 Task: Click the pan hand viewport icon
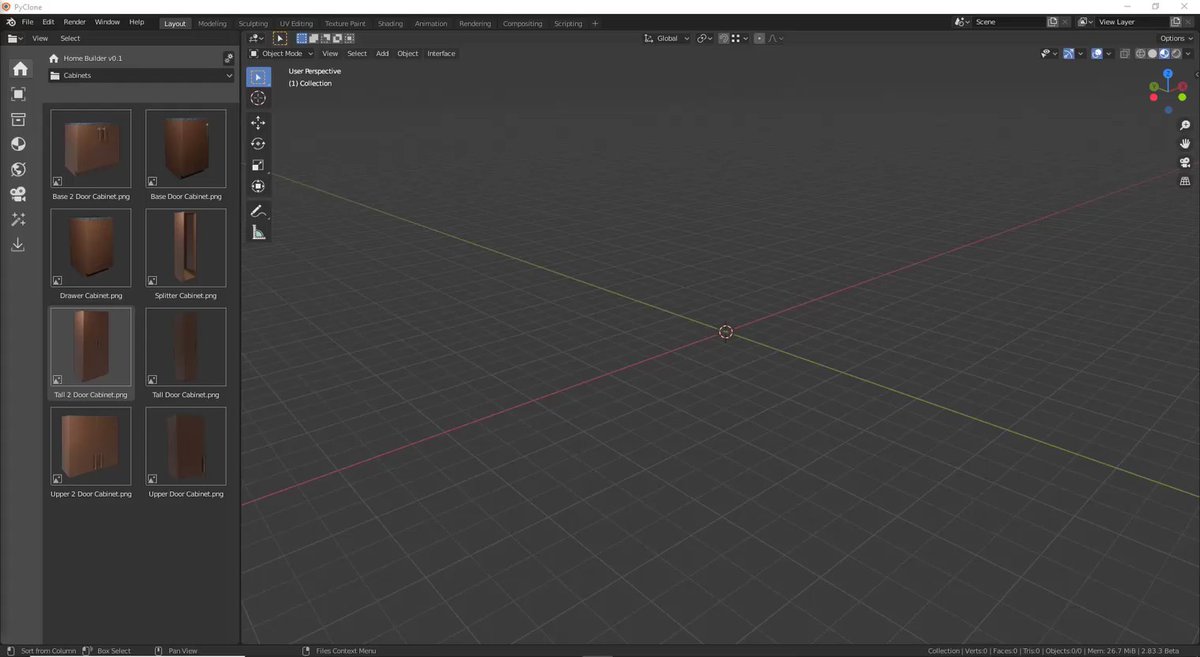point(1185,144)
